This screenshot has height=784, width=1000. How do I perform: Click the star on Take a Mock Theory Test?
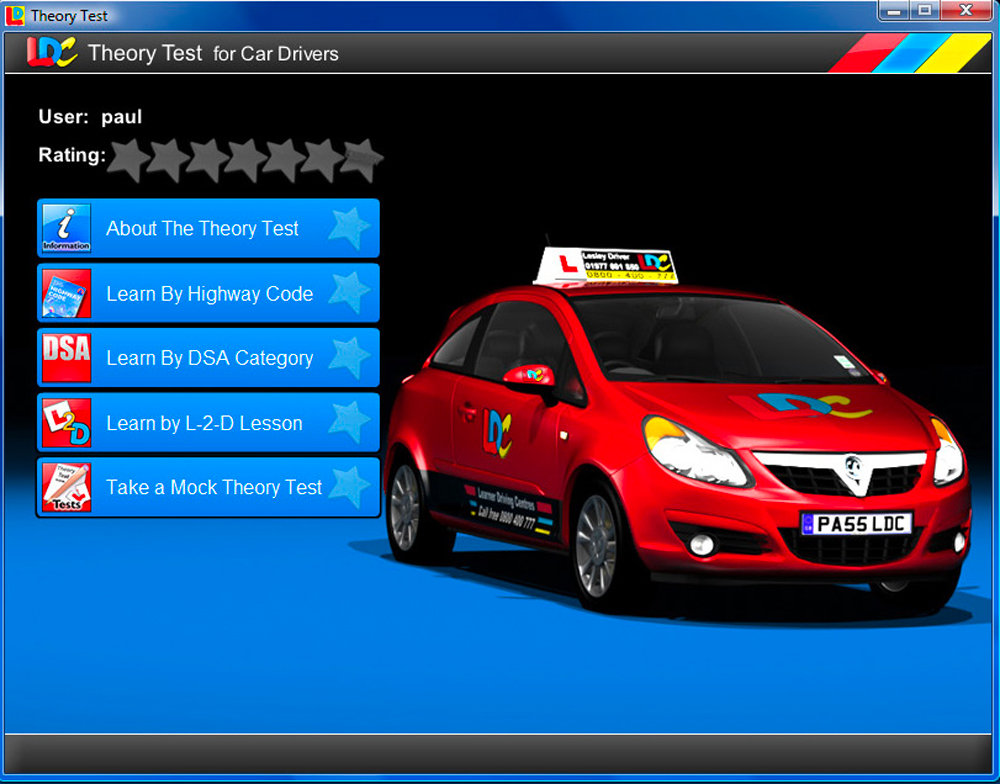point(349,487)
